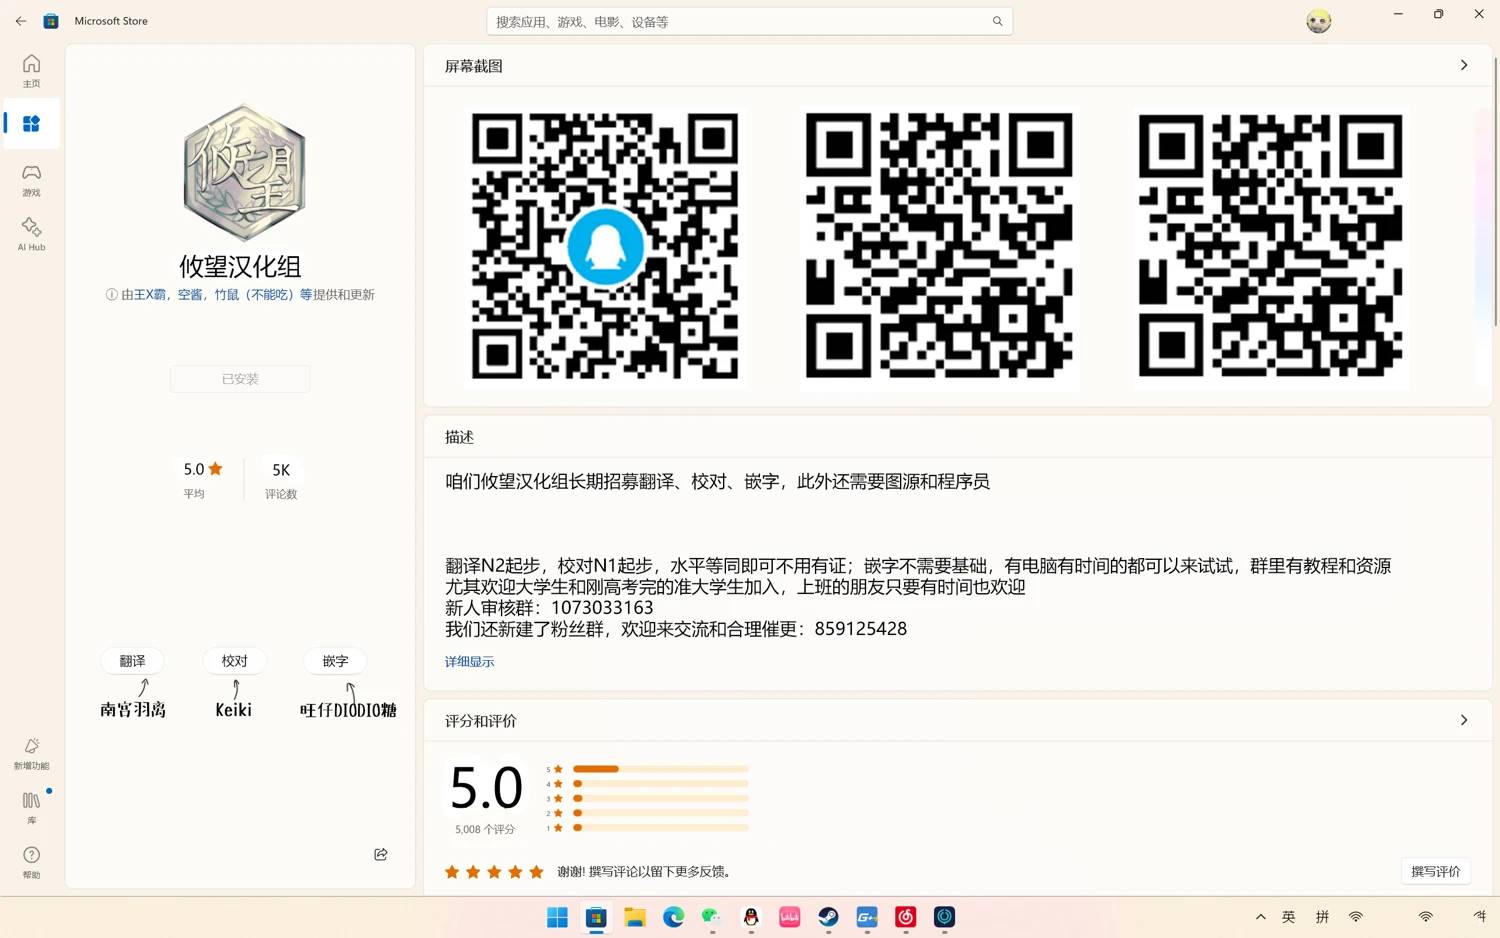Open the first QR code screenshot thumbnail
Viewport: 1500px width, 938px height.
605,246
